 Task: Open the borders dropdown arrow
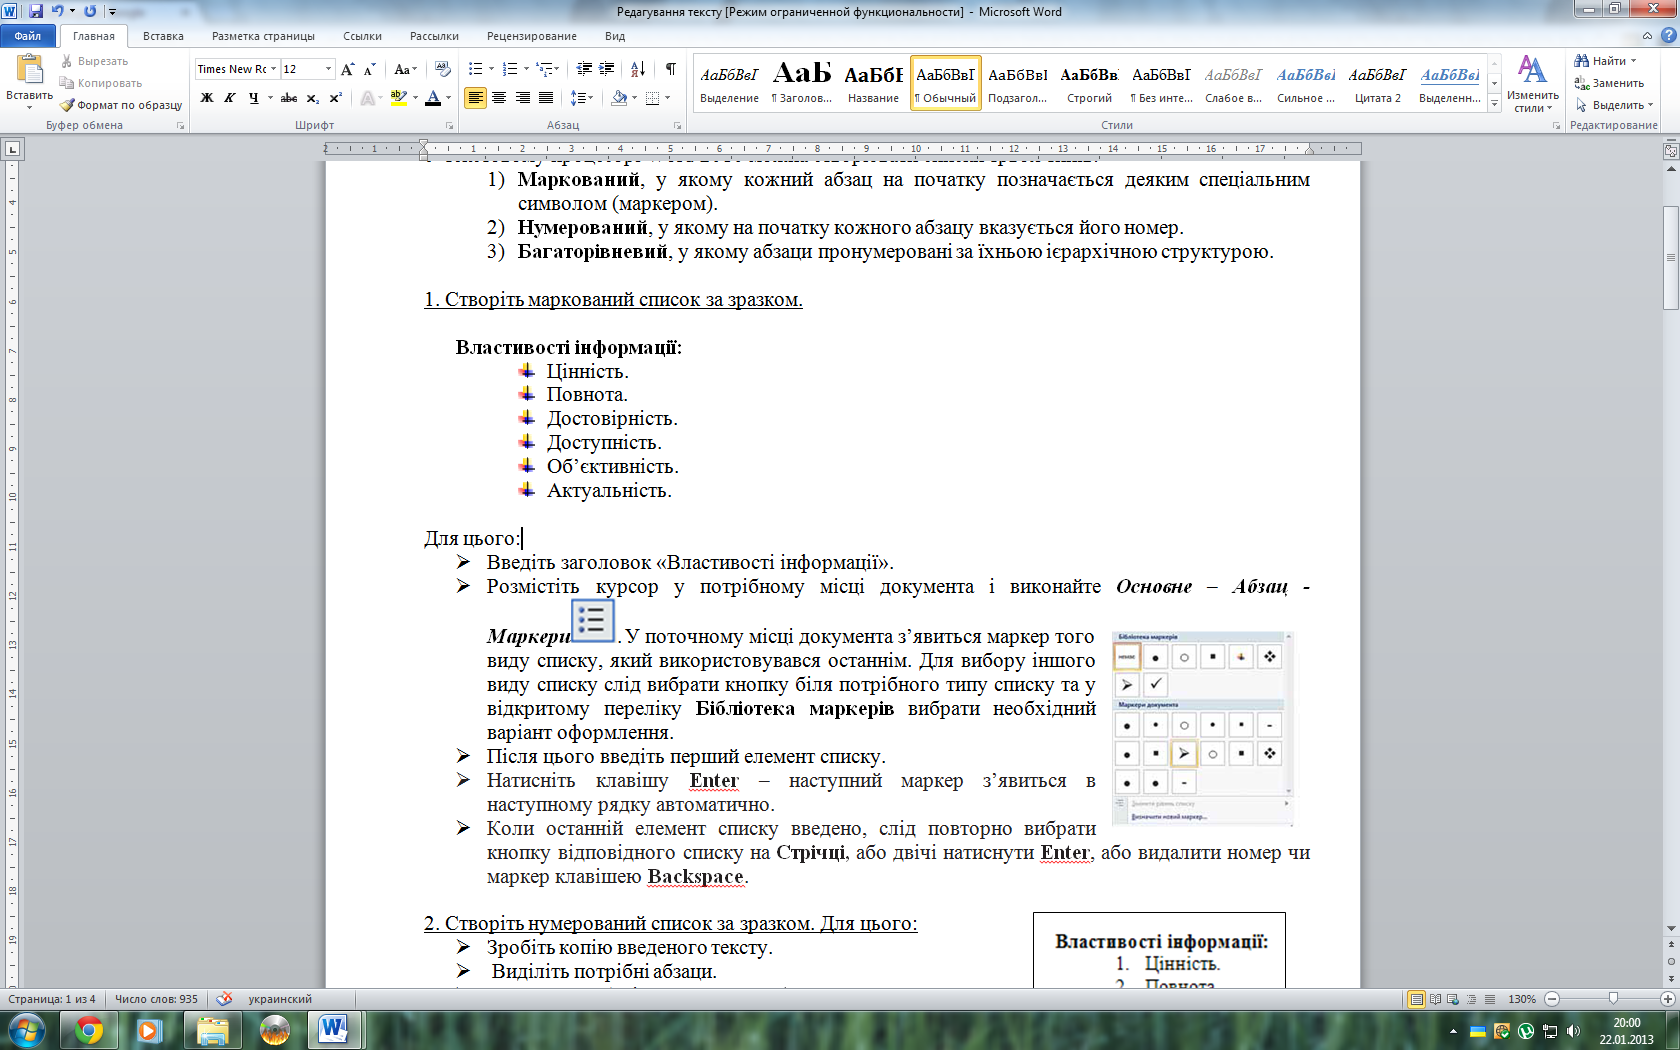pyautogui.click(x=667, y=98)
